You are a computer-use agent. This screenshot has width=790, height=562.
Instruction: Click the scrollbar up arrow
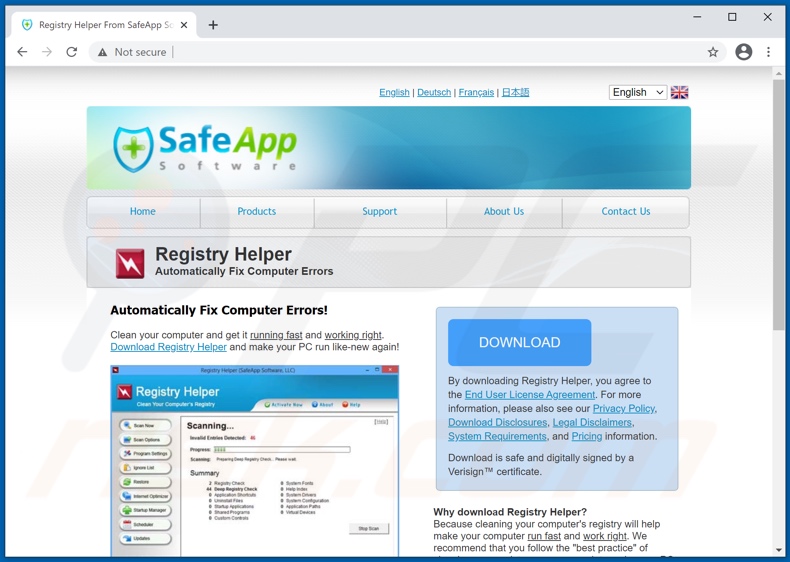(x=779, y=74)
